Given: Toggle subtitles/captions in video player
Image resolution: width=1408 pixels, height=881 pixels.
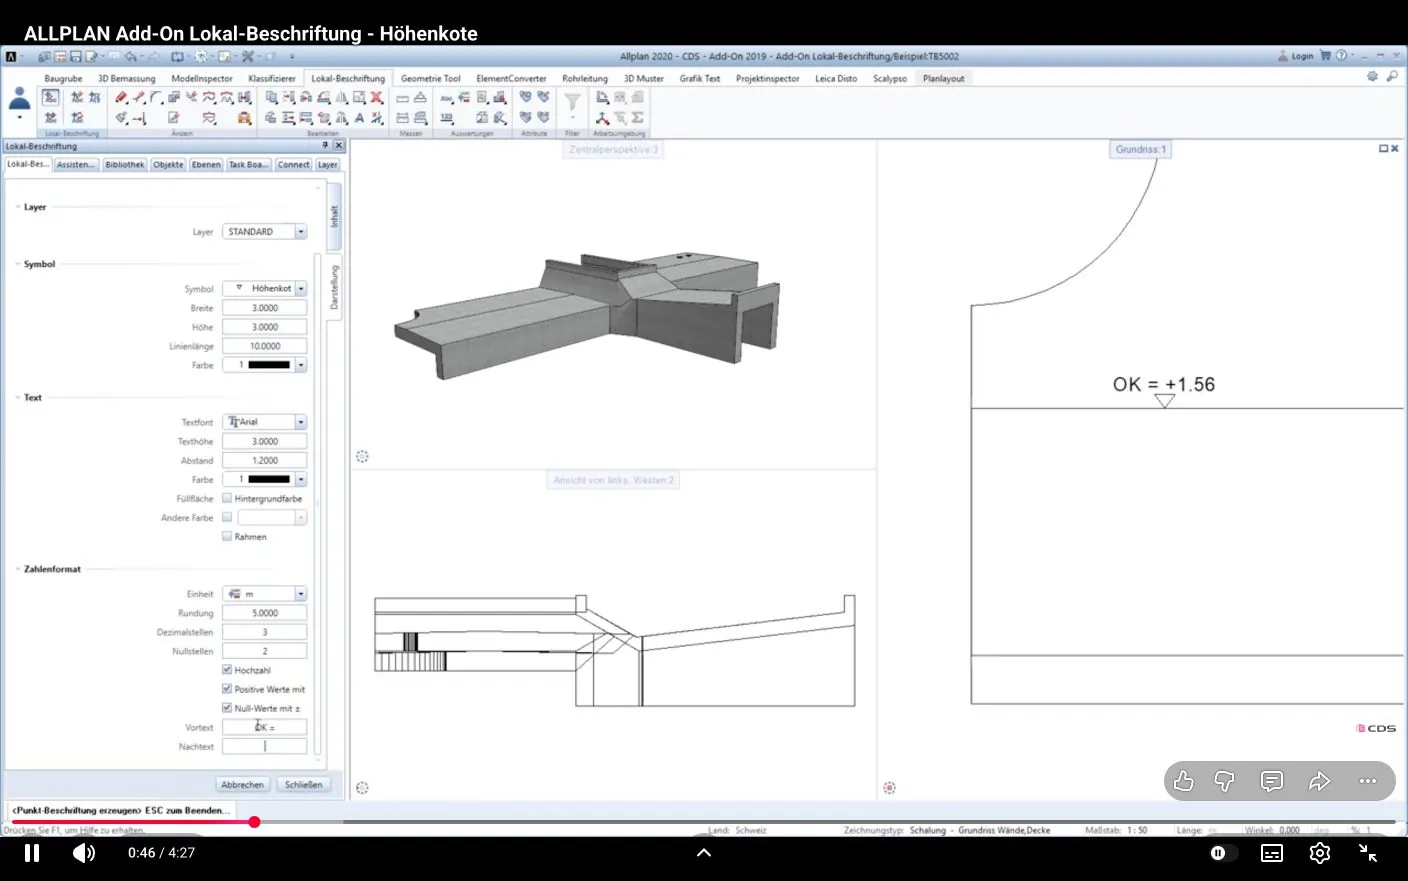Looking at the screenshot, I should coord(1272,853).
